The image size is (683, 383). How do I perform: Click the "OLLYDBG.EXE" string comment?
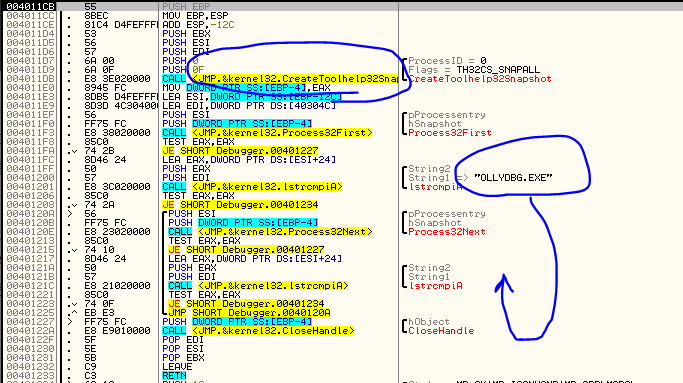(513, 178)
